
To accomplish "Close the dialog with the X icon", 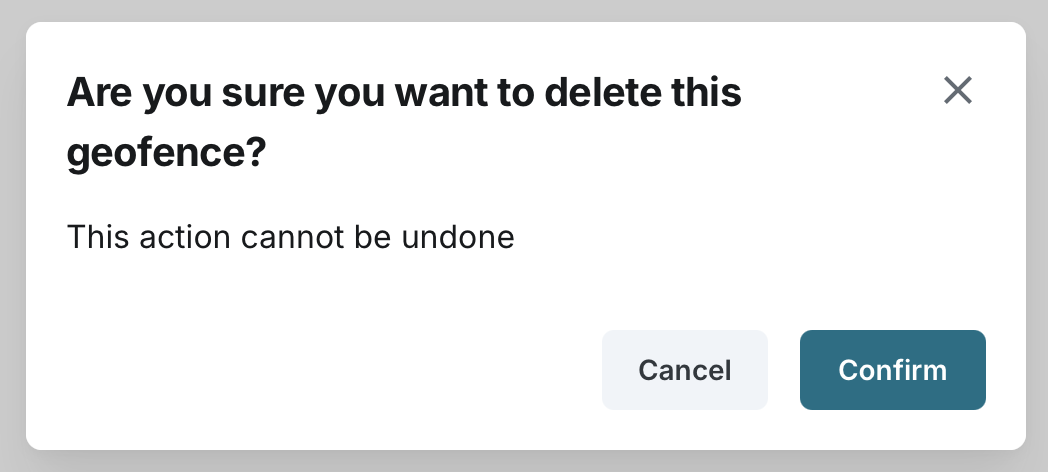I will coord(958,91).
